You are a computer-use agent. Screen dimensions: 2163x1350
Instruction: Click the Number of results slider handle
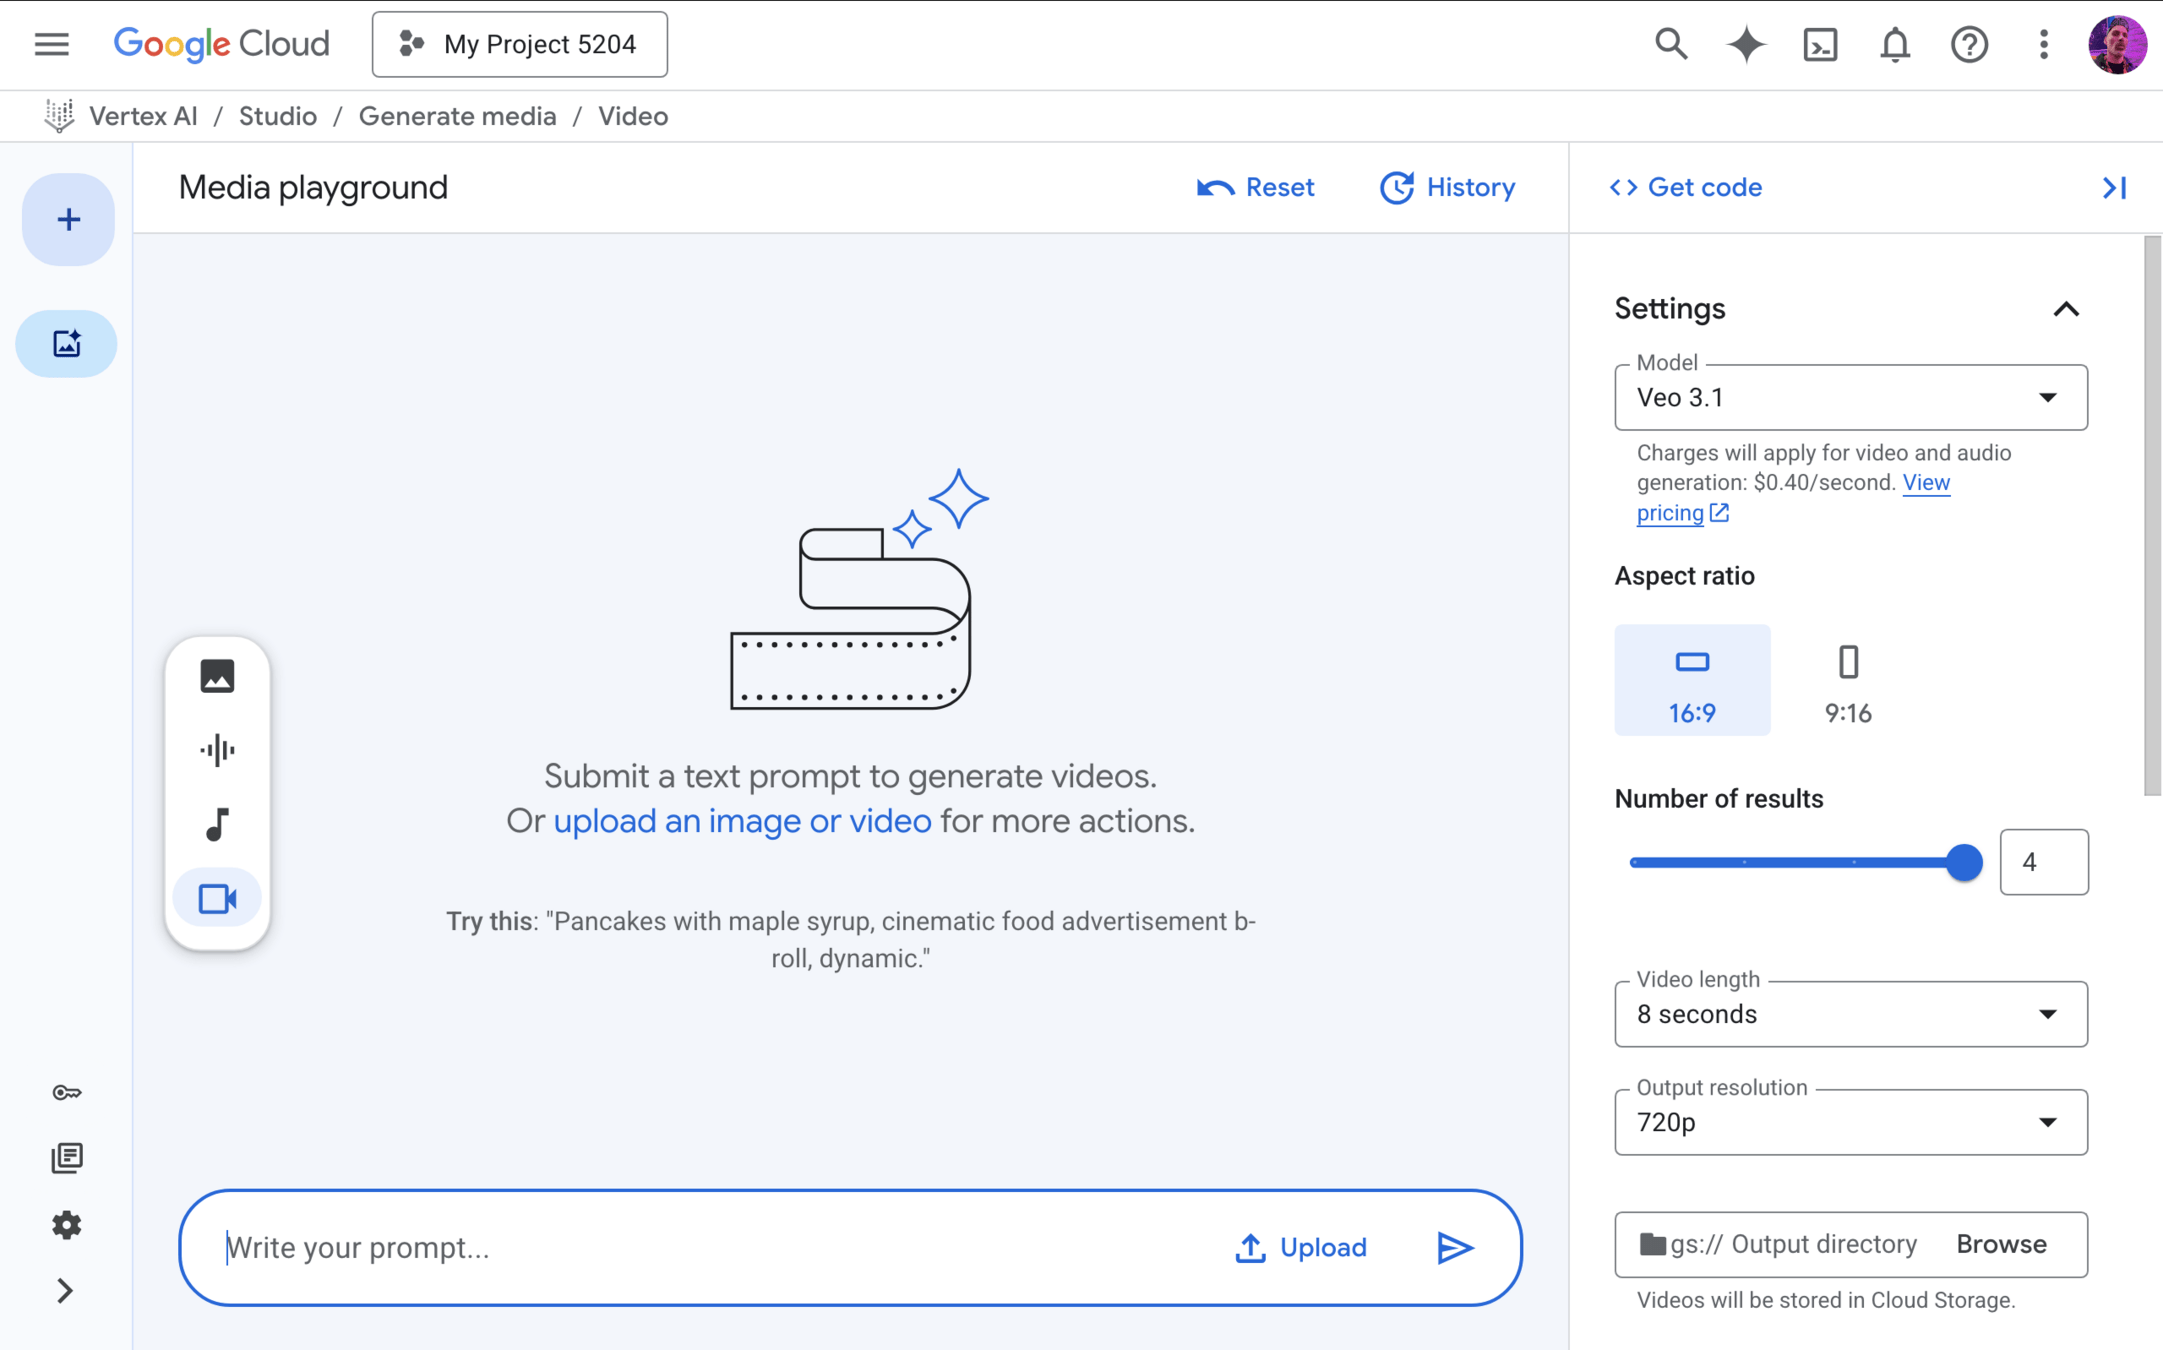(x=1964, y=862)
